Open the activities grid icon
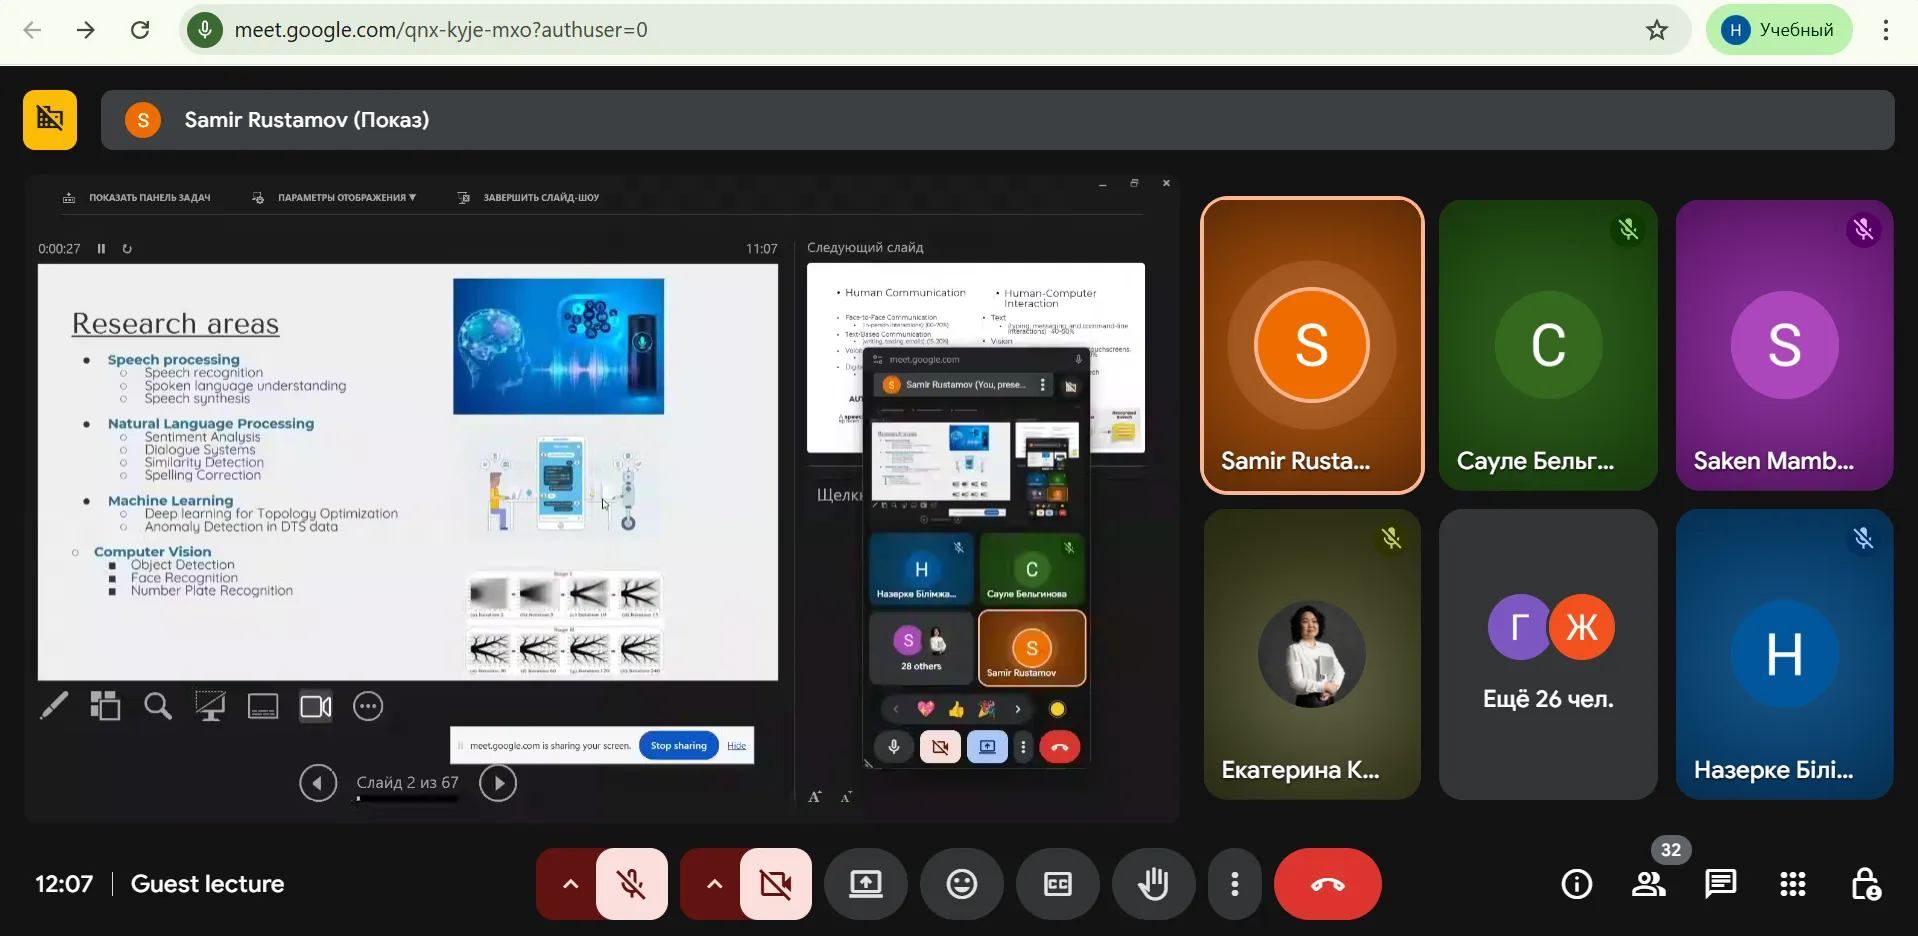 pos(1792,884)
